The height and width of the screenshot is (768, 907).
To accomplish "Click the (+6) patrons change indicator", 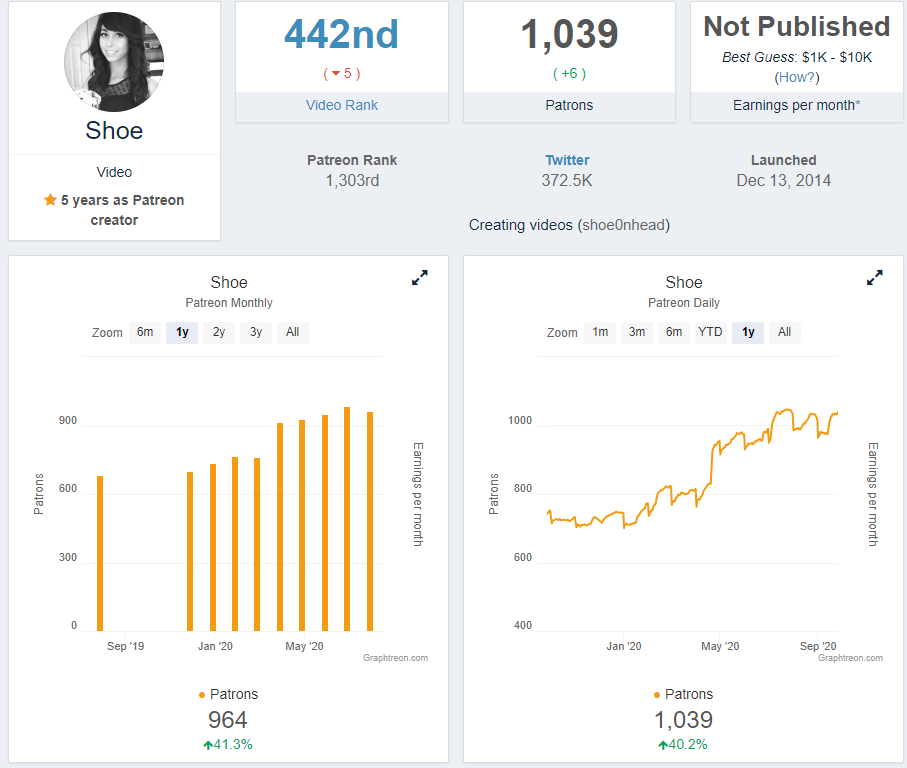I will (569, 73).
